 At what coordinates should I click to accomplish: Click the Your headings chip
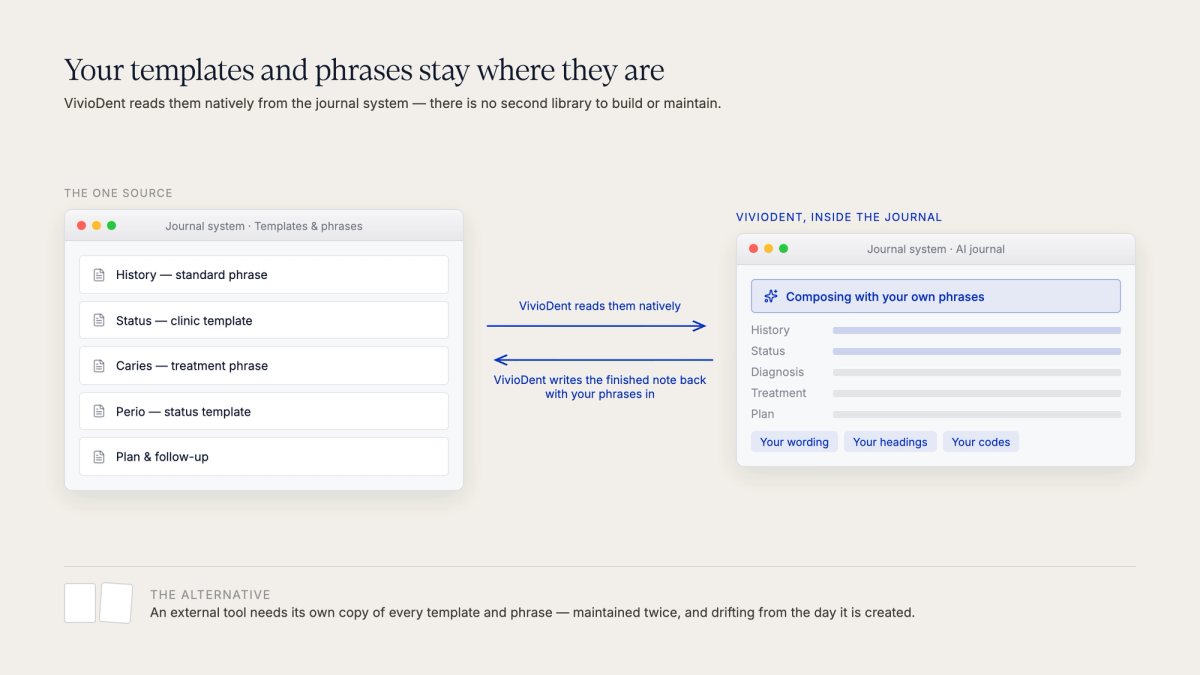890,442
